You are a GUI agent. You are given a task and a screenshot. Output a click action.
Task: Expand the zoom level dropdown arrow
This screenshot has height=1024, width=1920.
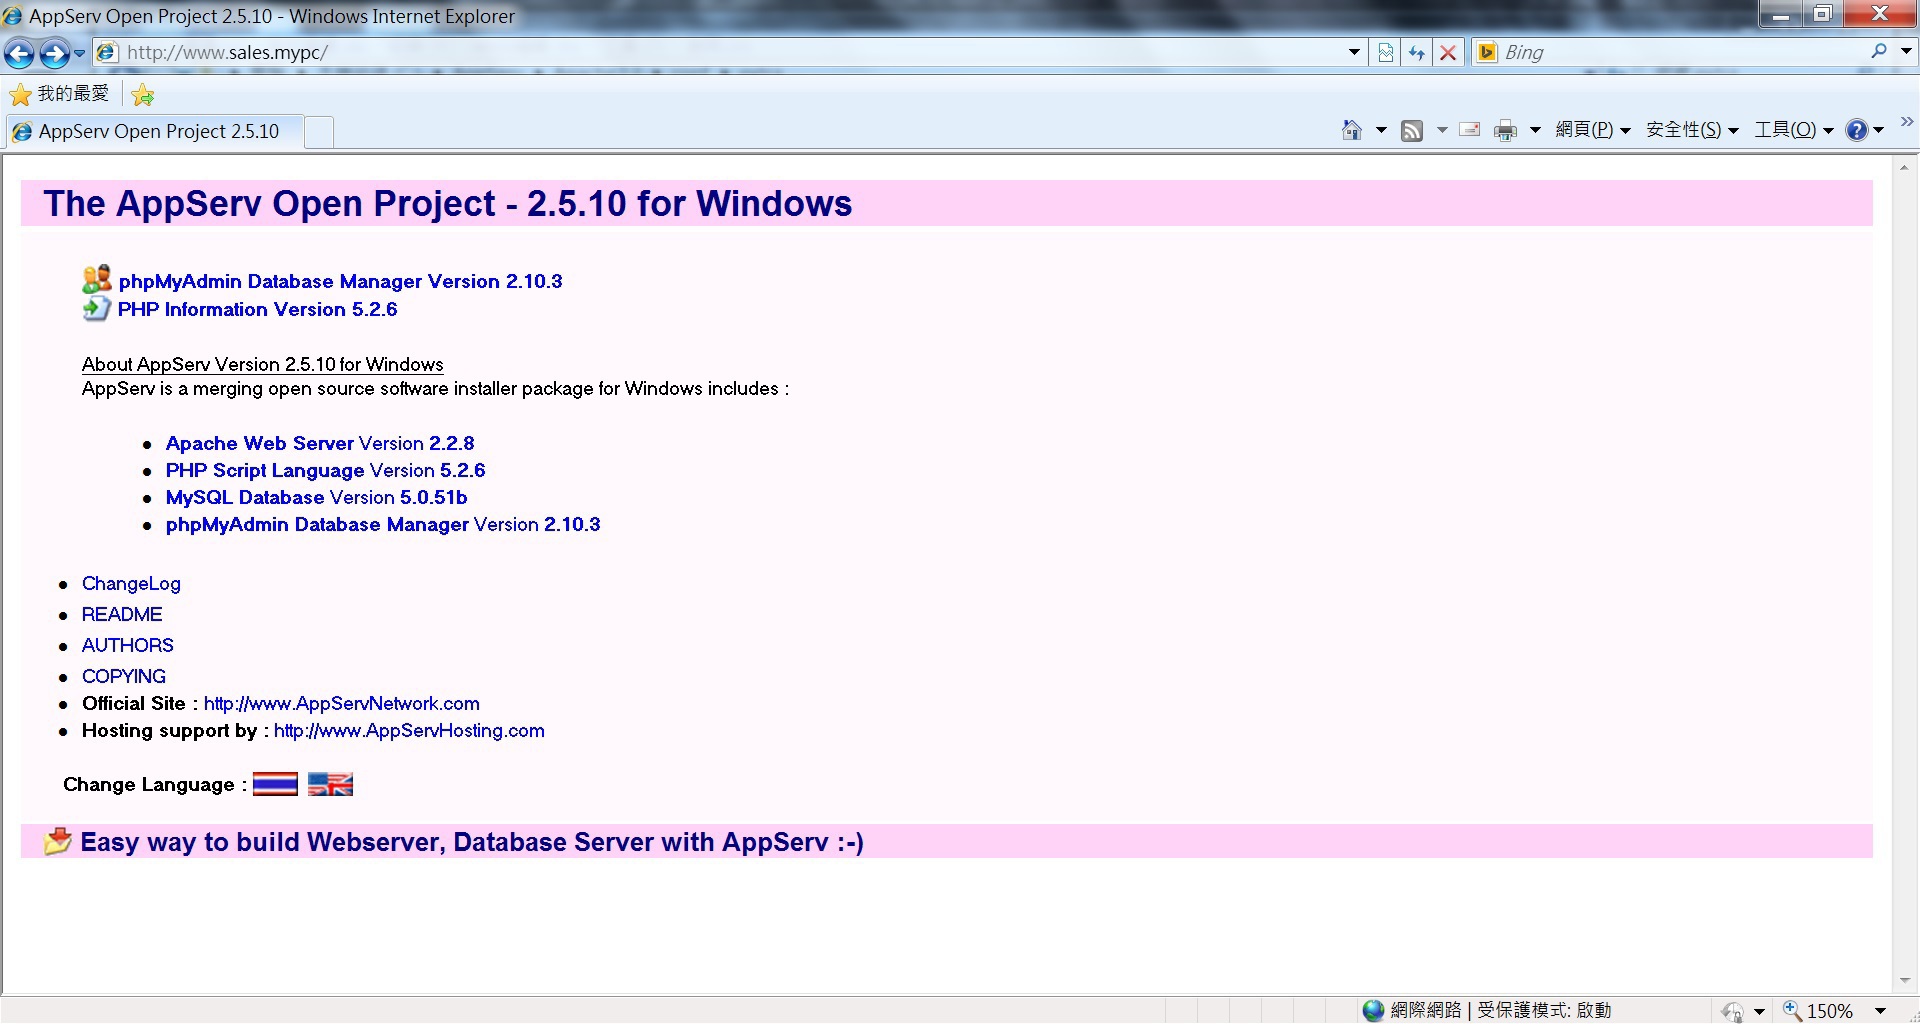pyautogui.click(x=1880, y=1011)
